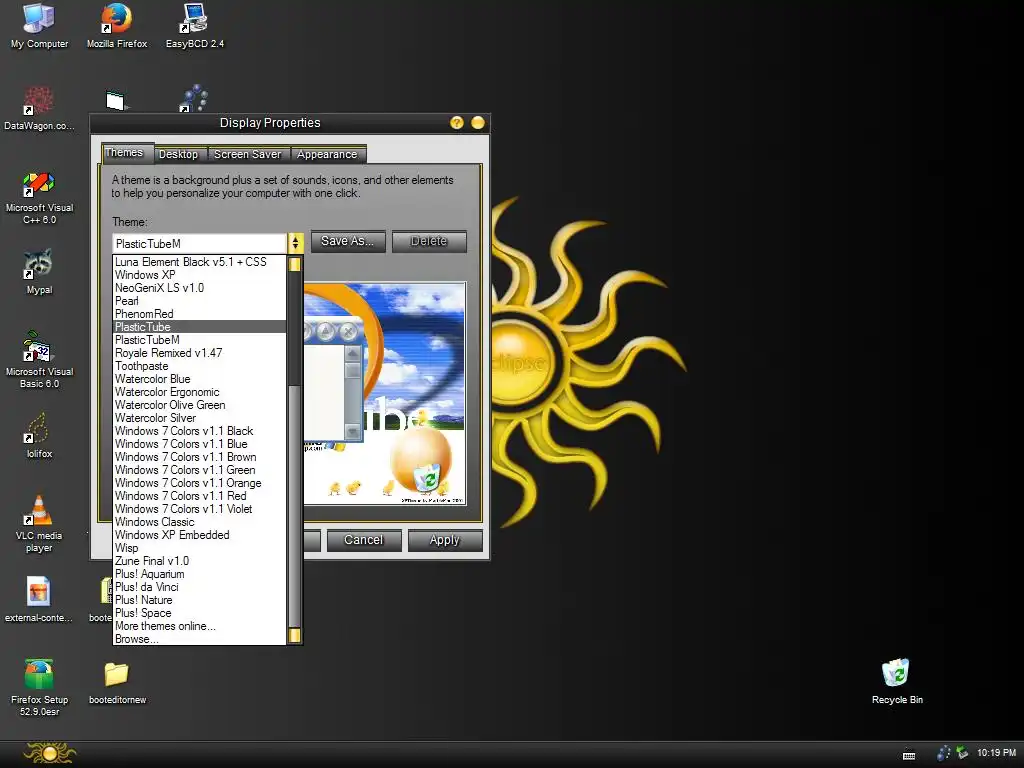Click the theme preview image

[385, 393]
